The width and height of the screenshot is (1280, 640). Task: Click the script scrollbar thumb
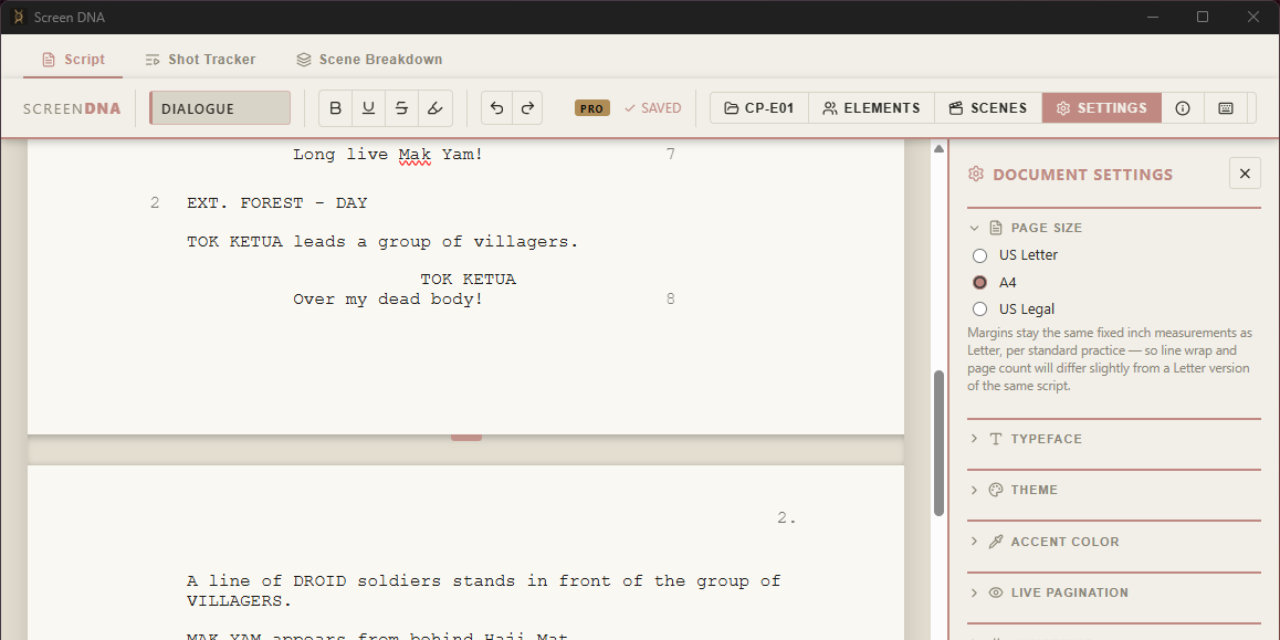coord(939,443)
